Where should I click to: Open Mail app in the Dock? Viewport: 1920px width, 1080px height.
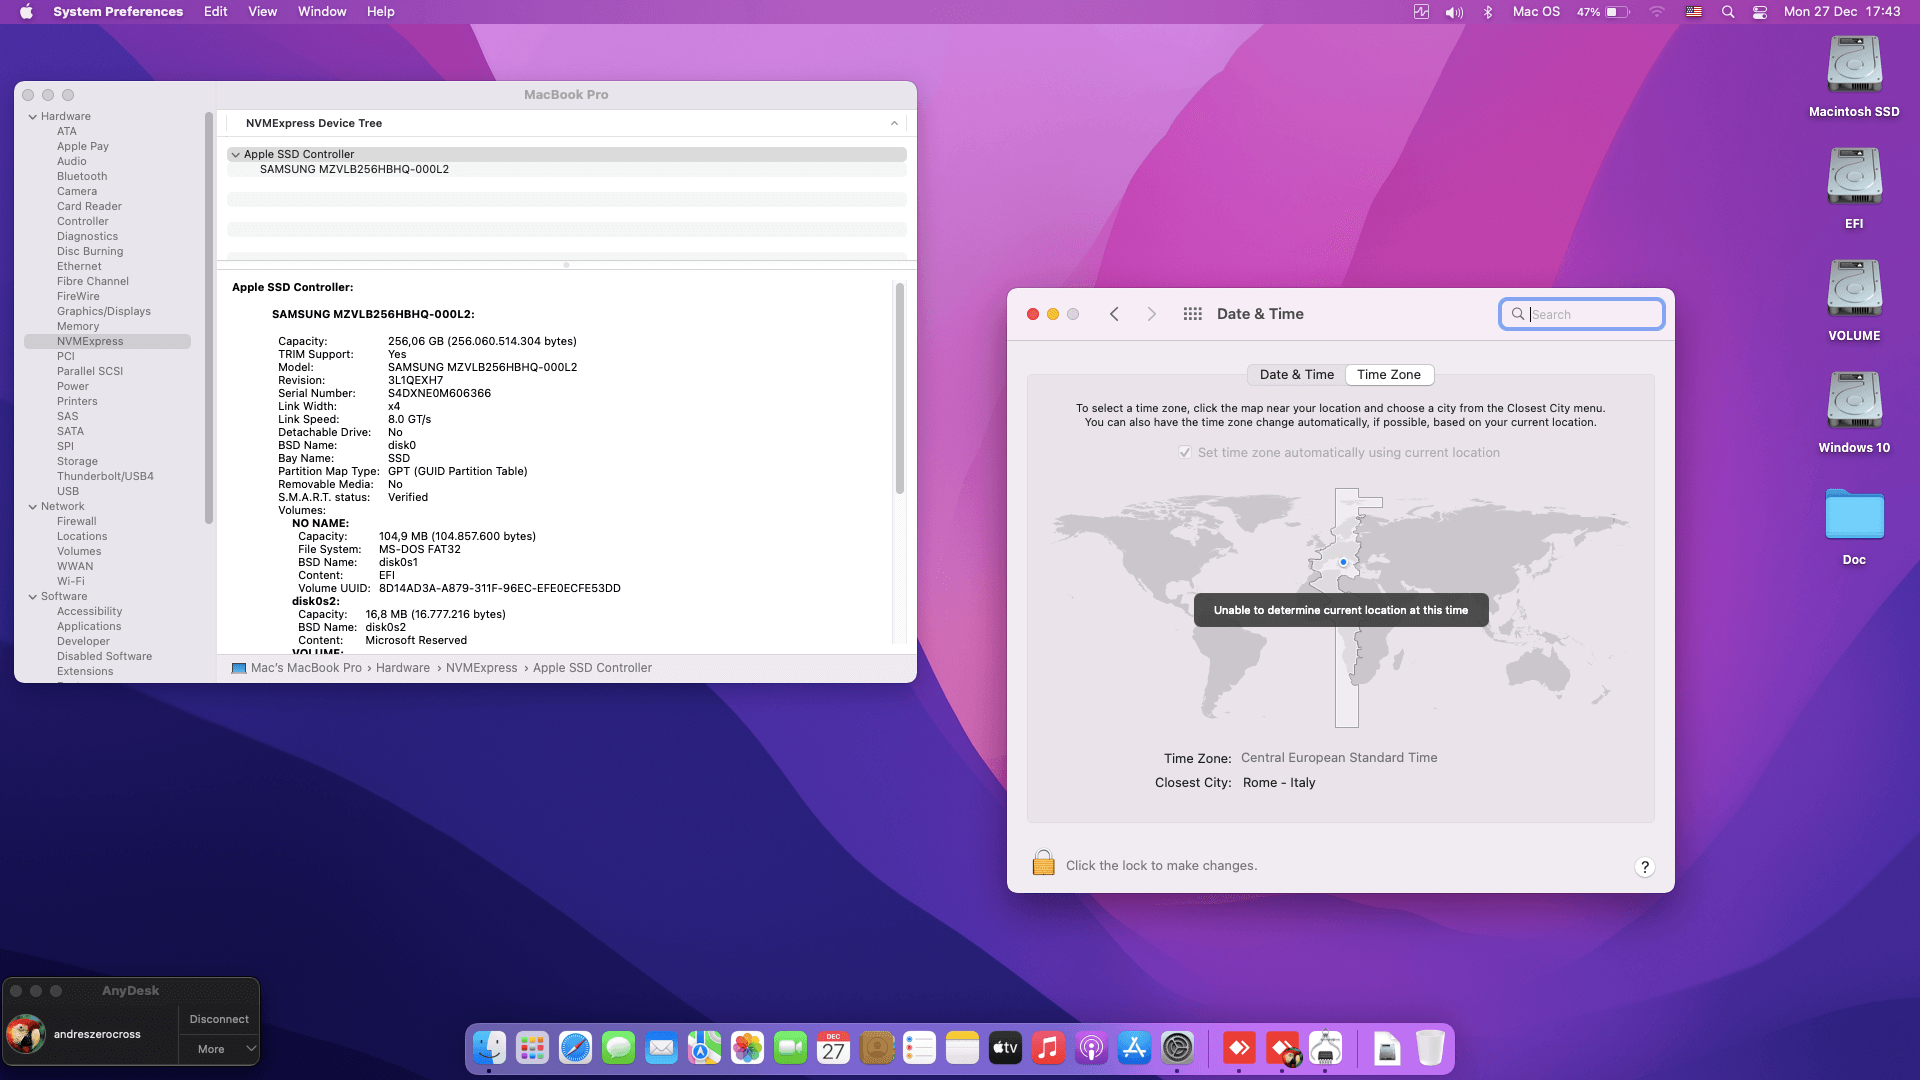pyautogui.click(x=661, y=1048)
